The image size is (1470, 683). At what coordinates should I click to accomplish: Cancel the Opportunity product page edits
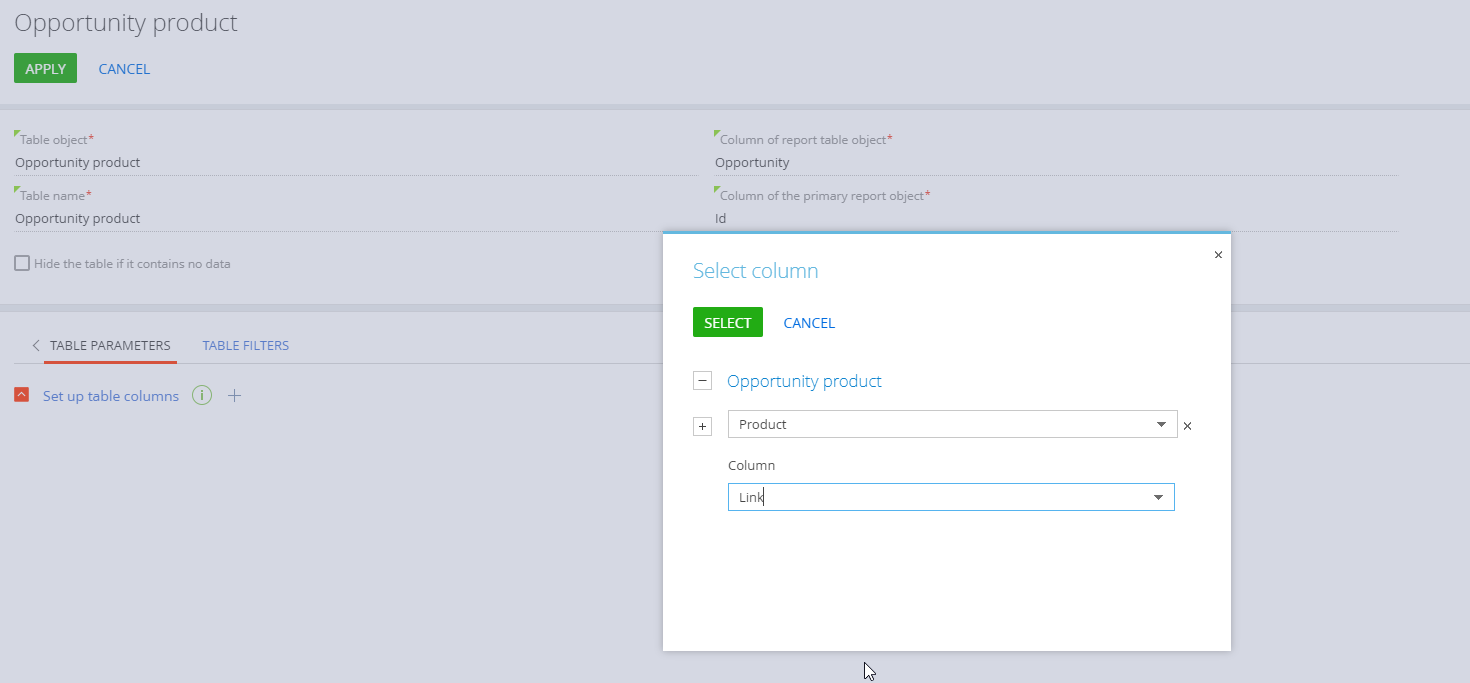click(124, 69)
